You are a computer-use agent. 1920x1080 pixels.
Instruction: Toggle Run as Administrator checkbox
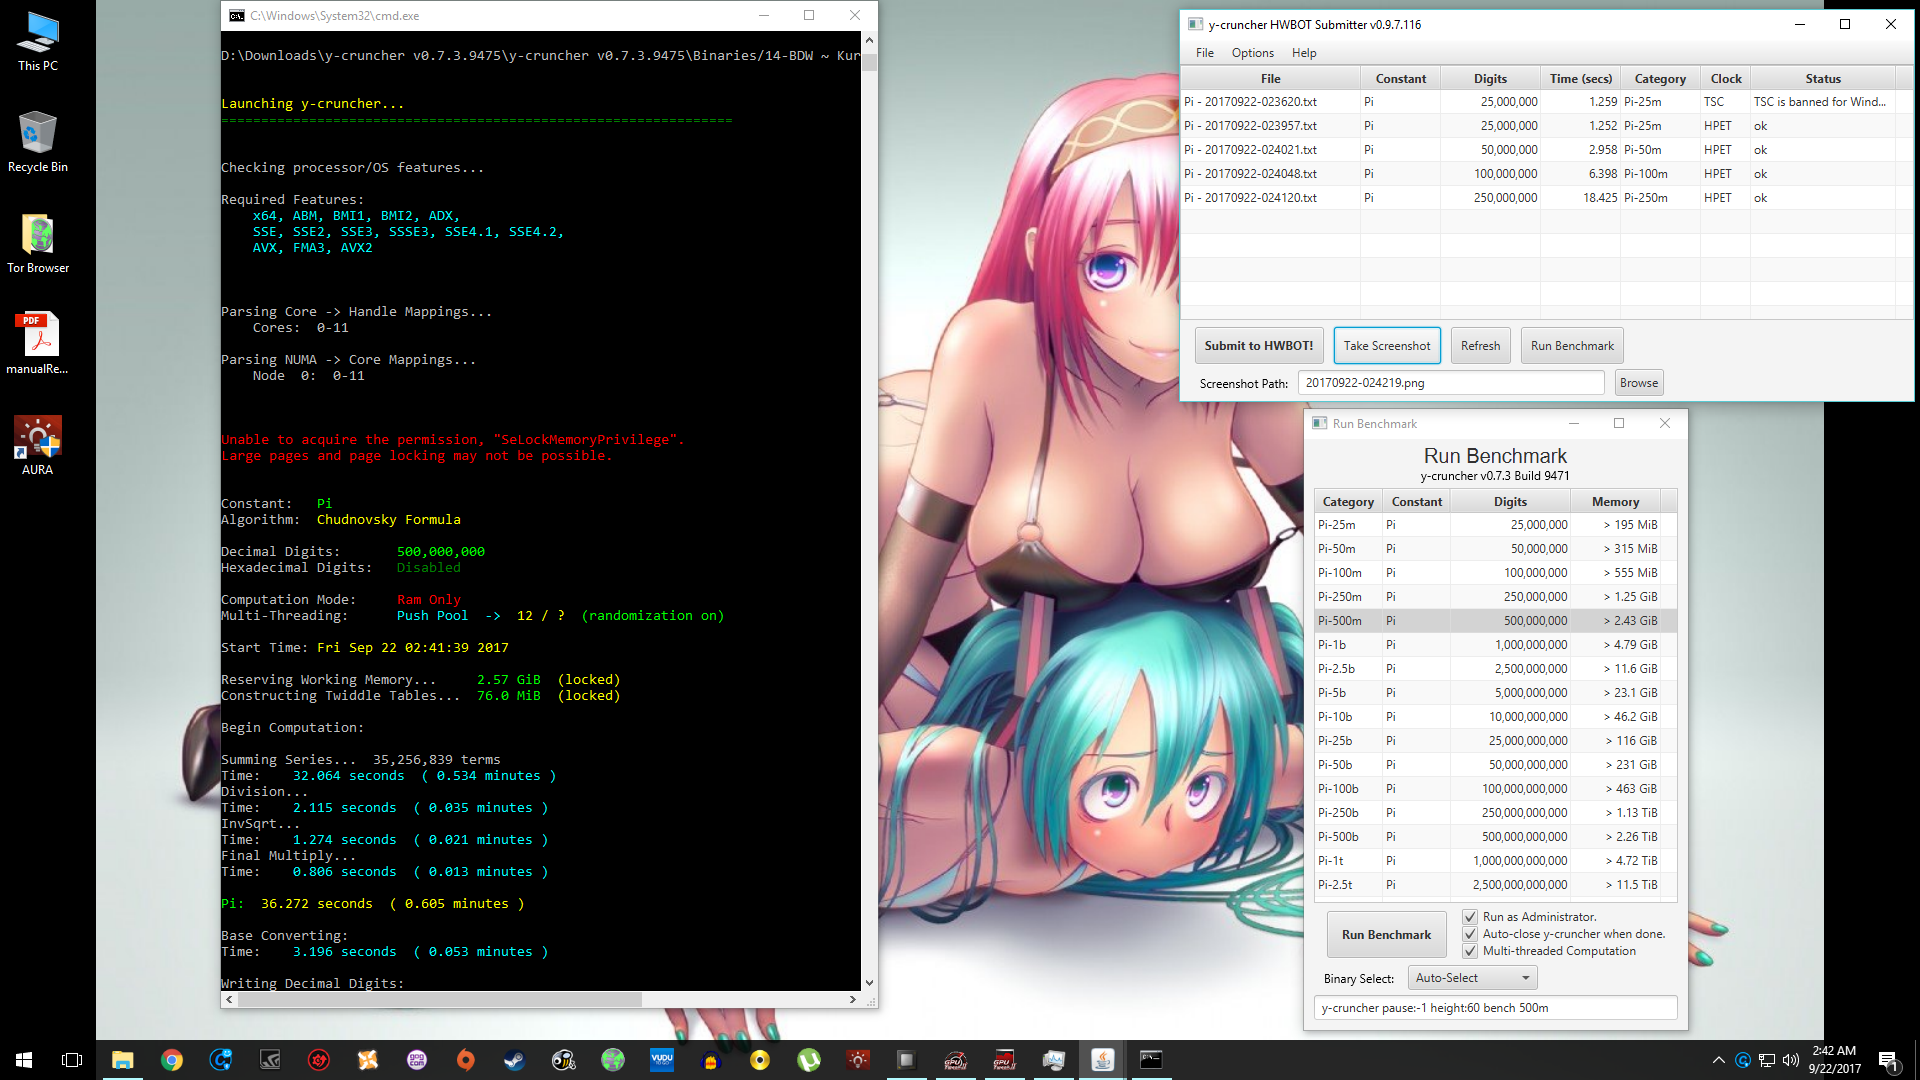[1470, 917]
